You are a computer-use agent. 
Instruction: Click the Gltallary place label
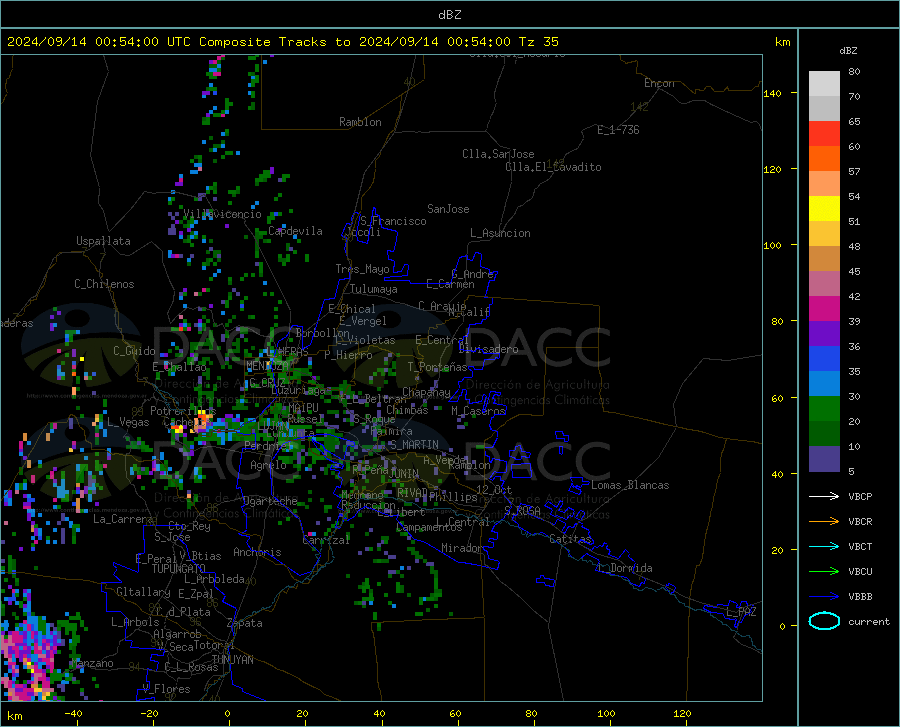point(143,592)
